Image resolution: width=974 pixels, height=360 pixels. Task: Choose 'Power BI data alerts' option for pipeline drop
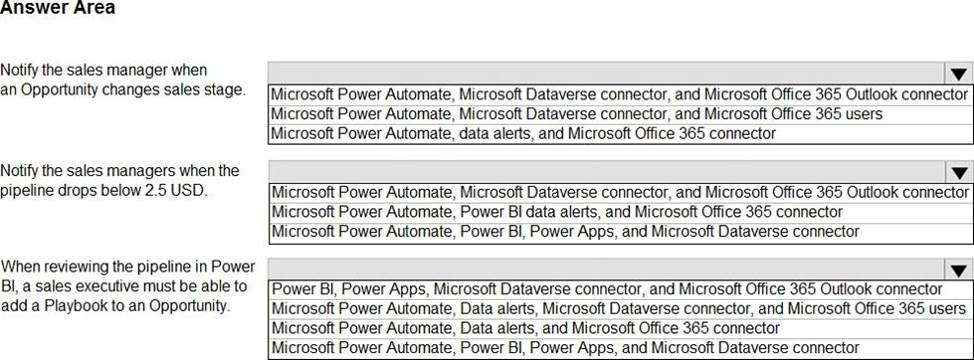point(621,212)
